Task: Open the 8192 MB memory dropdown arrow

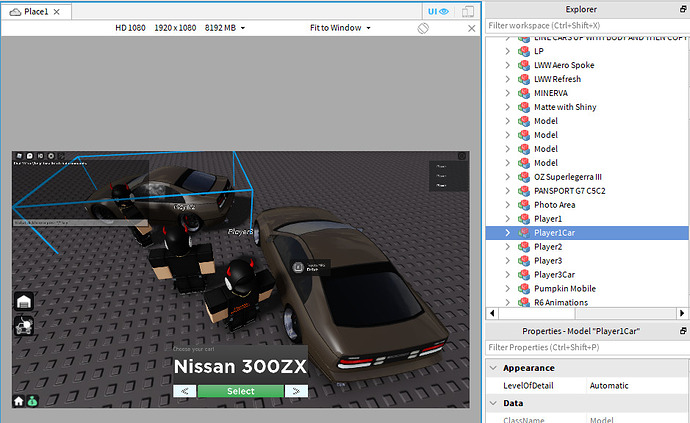Action: pos(243,28)
